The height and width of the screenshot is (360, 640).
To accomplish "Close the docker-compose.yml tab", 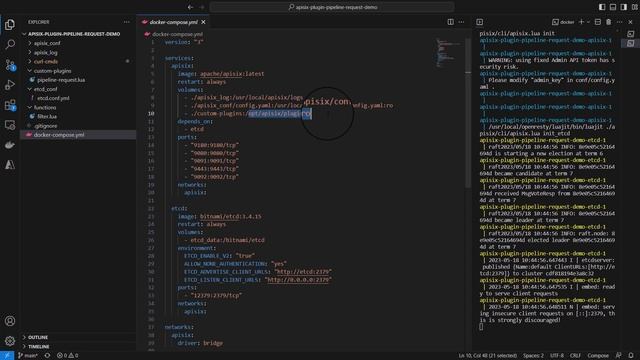I will (203, 22).
